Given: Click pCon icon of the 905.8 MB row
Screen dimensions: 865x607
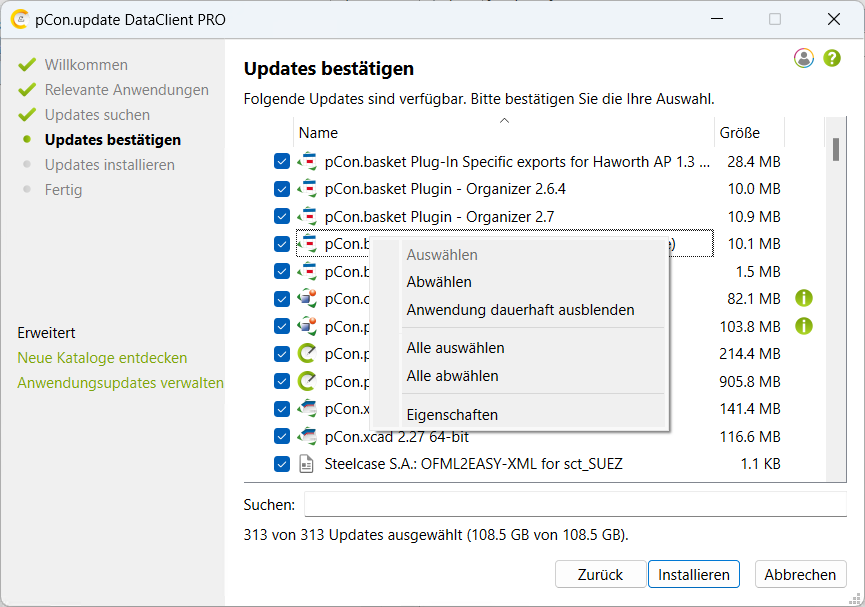Looking at the screenshot, I should pos(307,381).
